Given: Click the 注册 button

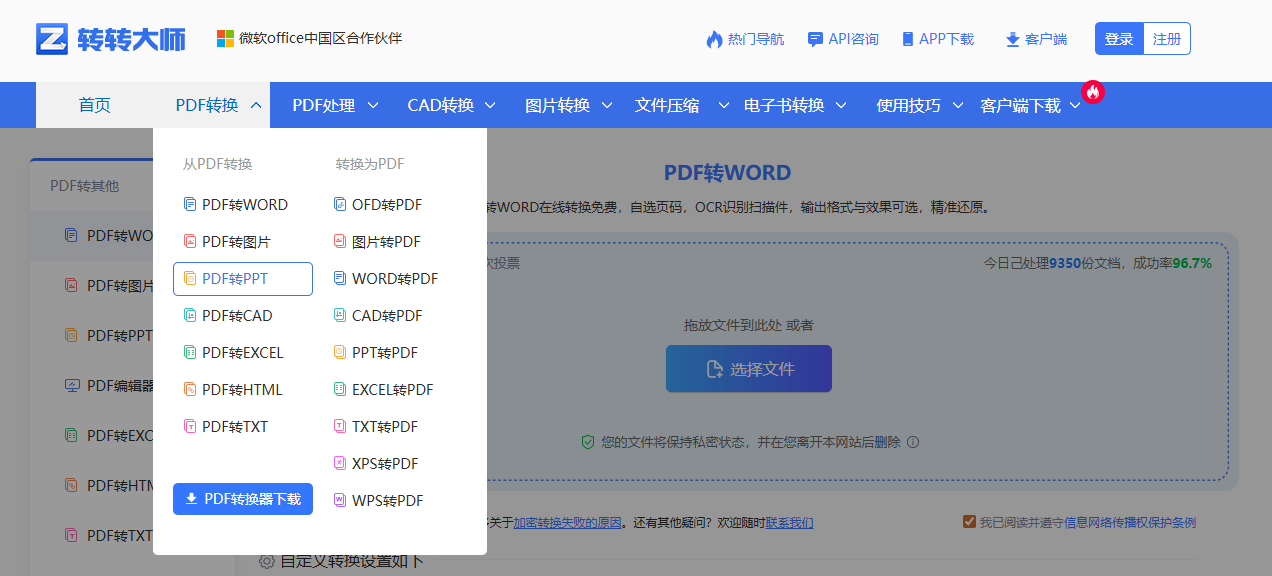Looking at the screenshot, I should tap(1167, 39).
